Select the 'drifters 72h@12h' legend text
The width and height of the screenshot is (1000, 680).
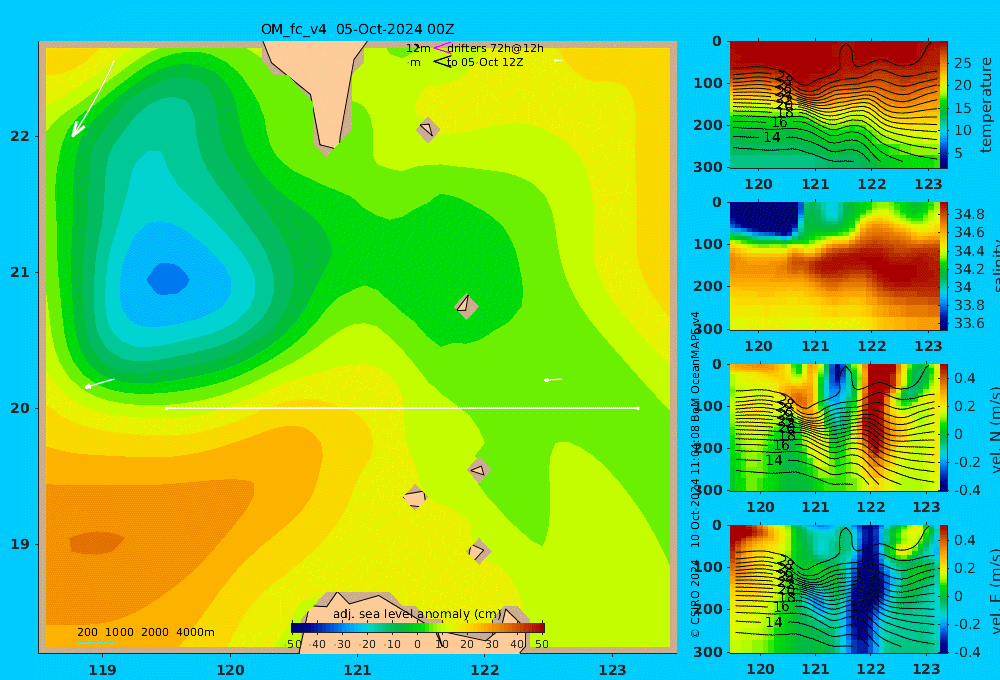(x=495, y=48)
